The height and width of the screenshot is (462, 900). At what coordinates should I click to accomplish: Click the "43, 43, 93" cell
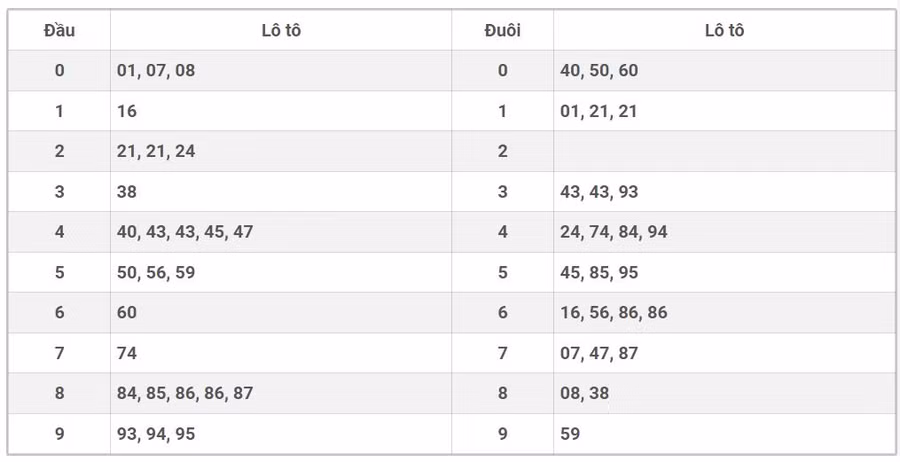pos(599,192)
